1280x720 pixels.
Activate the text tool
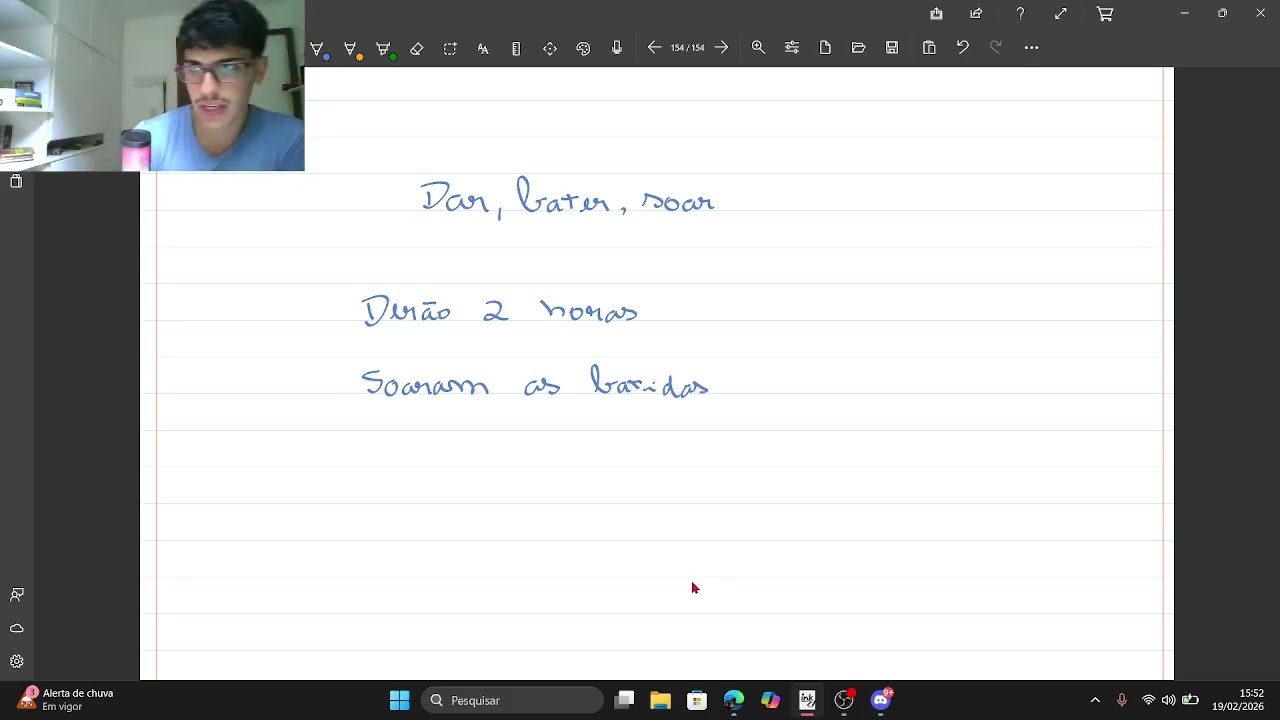point(483,48)
